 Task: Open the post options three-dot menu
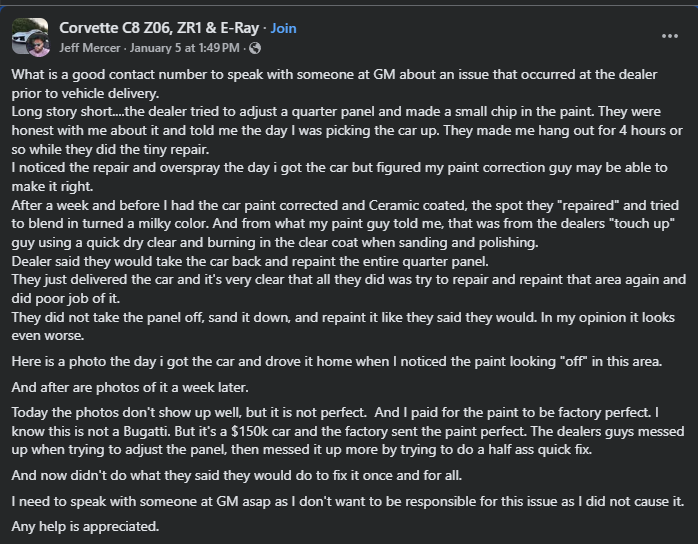[670, 35]
